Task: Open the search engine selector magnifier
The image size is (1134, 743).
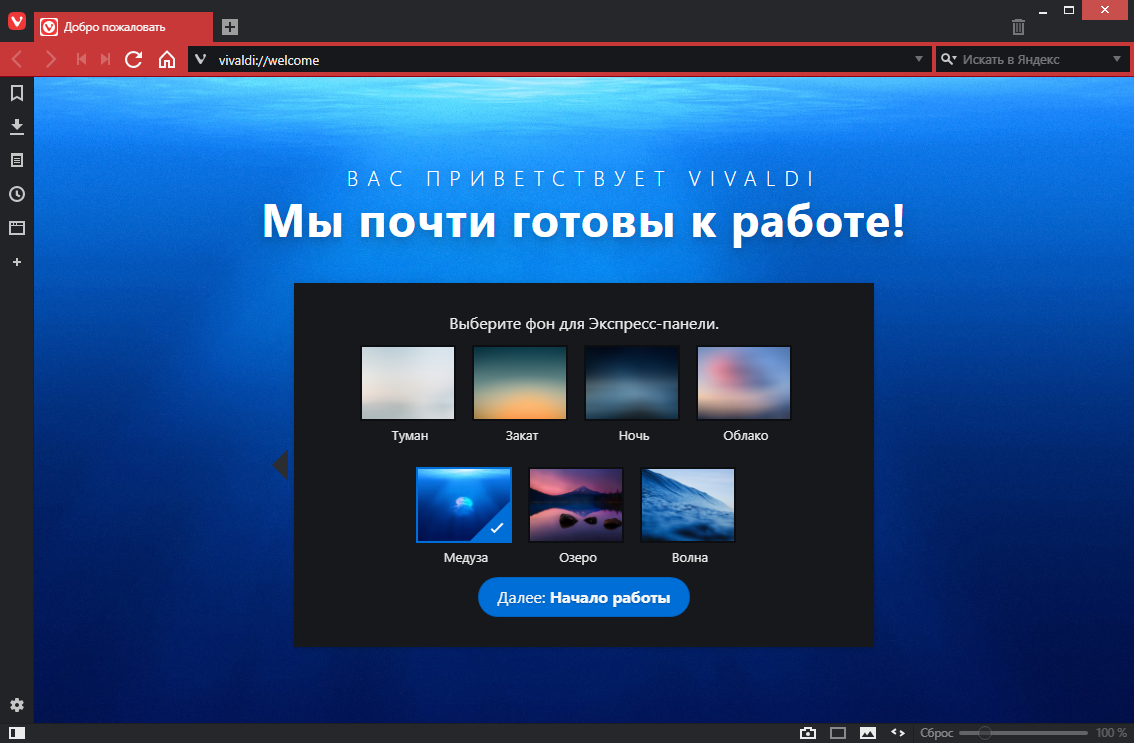Action: (x=948, y=59)
